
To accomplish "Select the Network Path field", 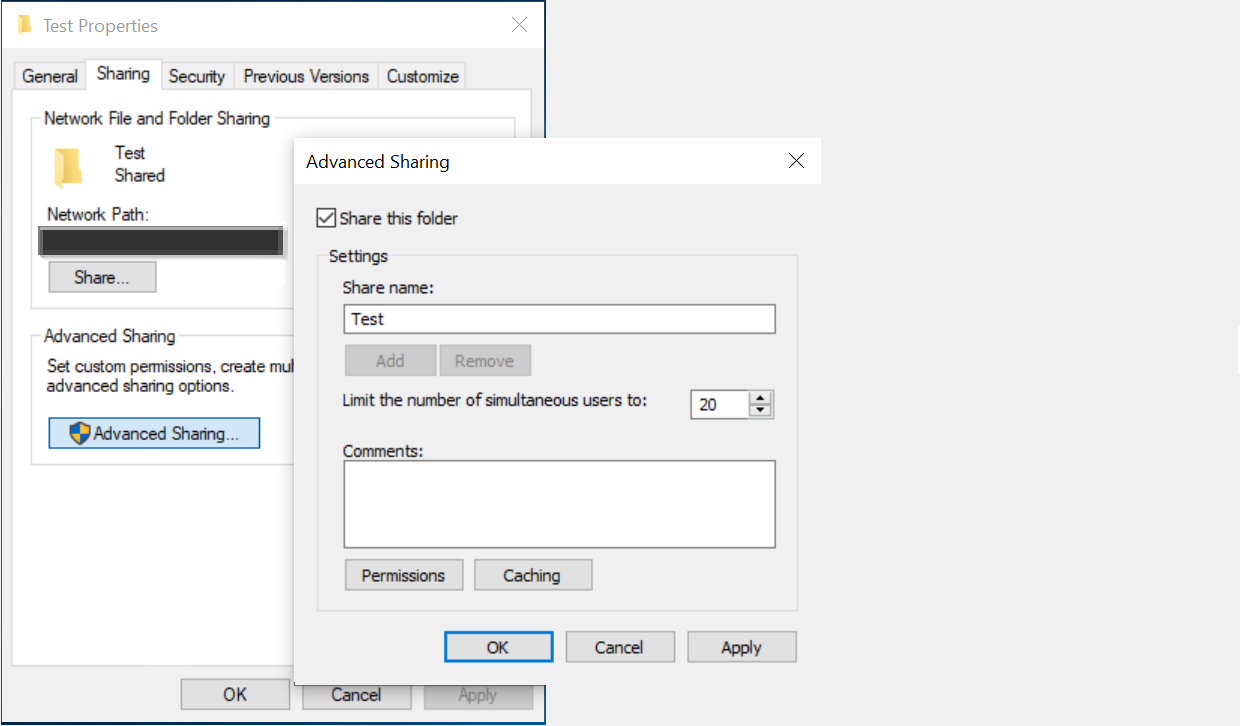I will click(161, 241).
